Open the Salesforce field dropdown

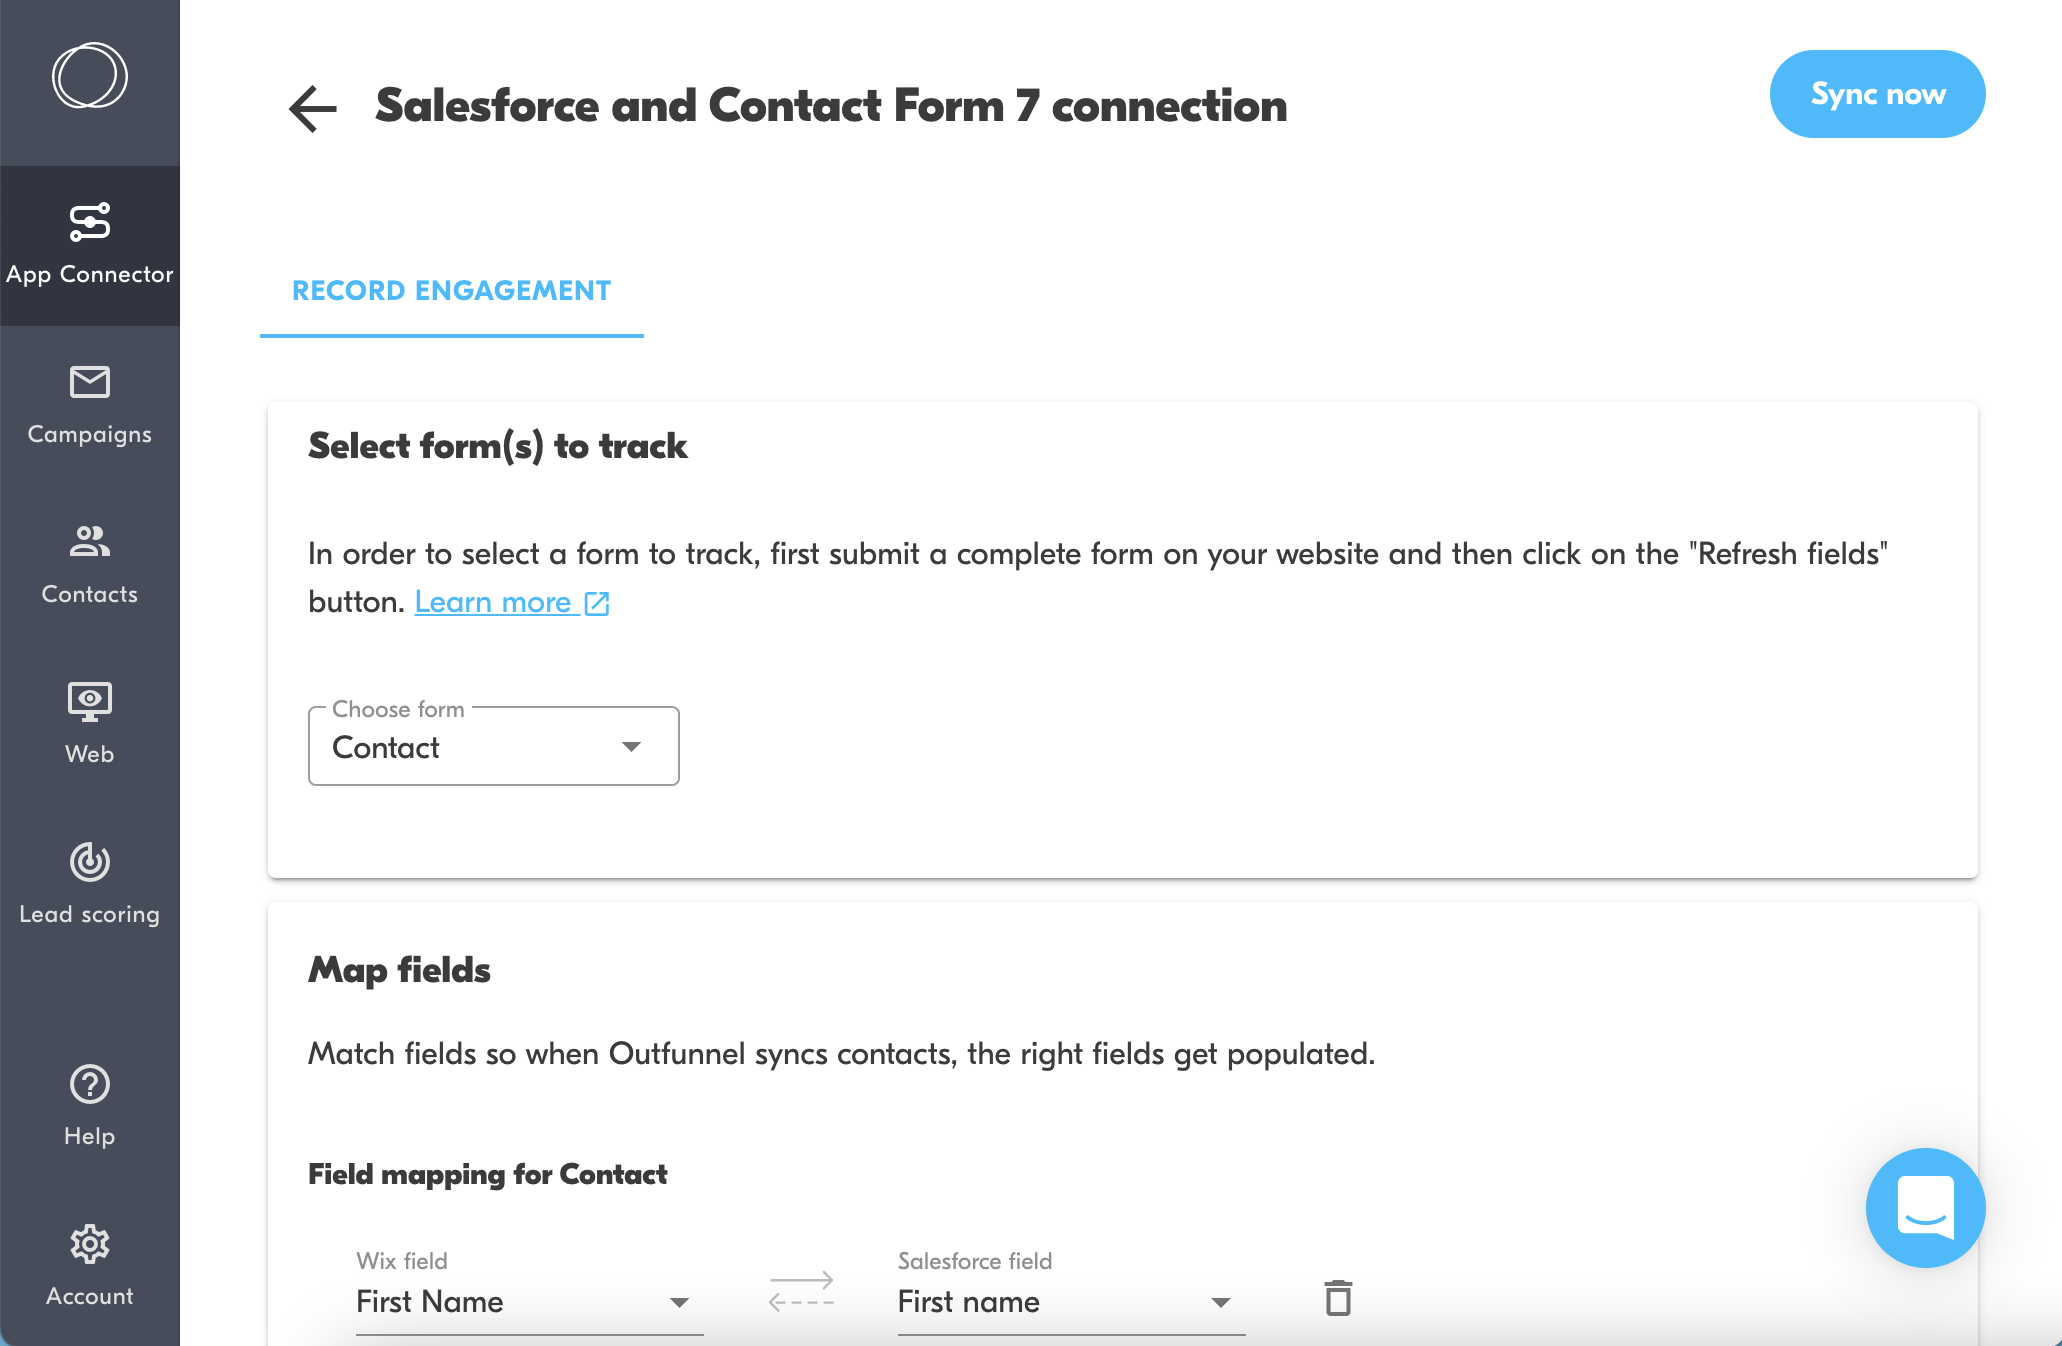coord(1071,1302)
